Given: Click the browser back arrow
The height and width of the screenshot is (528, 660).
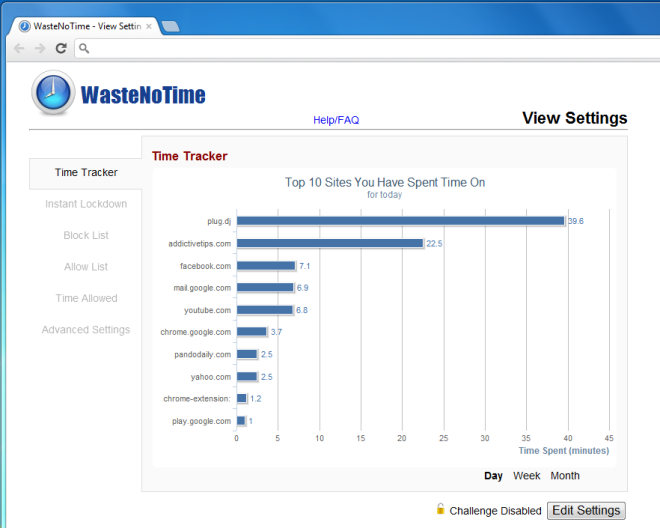Looking at the screenshot, I should (19, 48).
